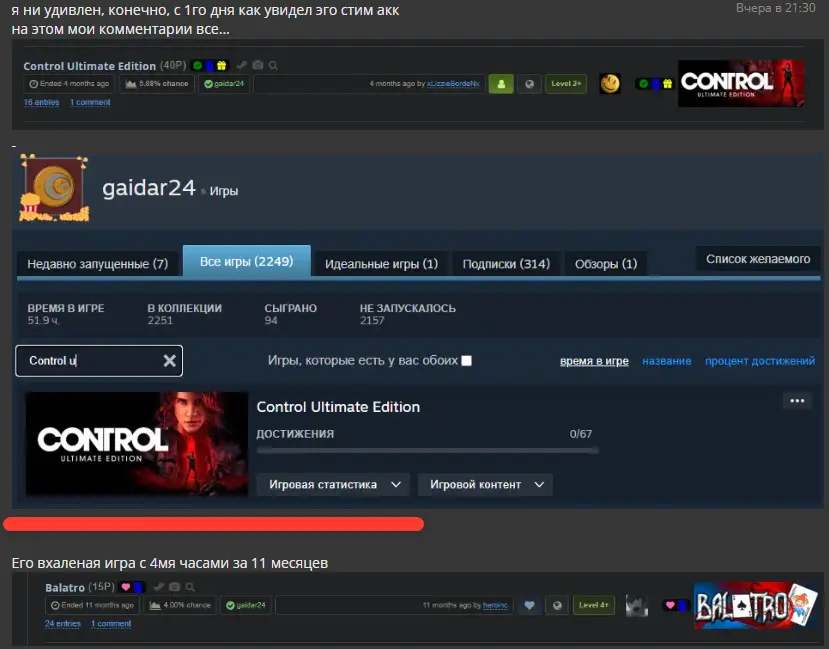The height and width of the screenshot is (649, 829).
Task: Click '0/67' achievements count
Action: click(x=581, y=434)
